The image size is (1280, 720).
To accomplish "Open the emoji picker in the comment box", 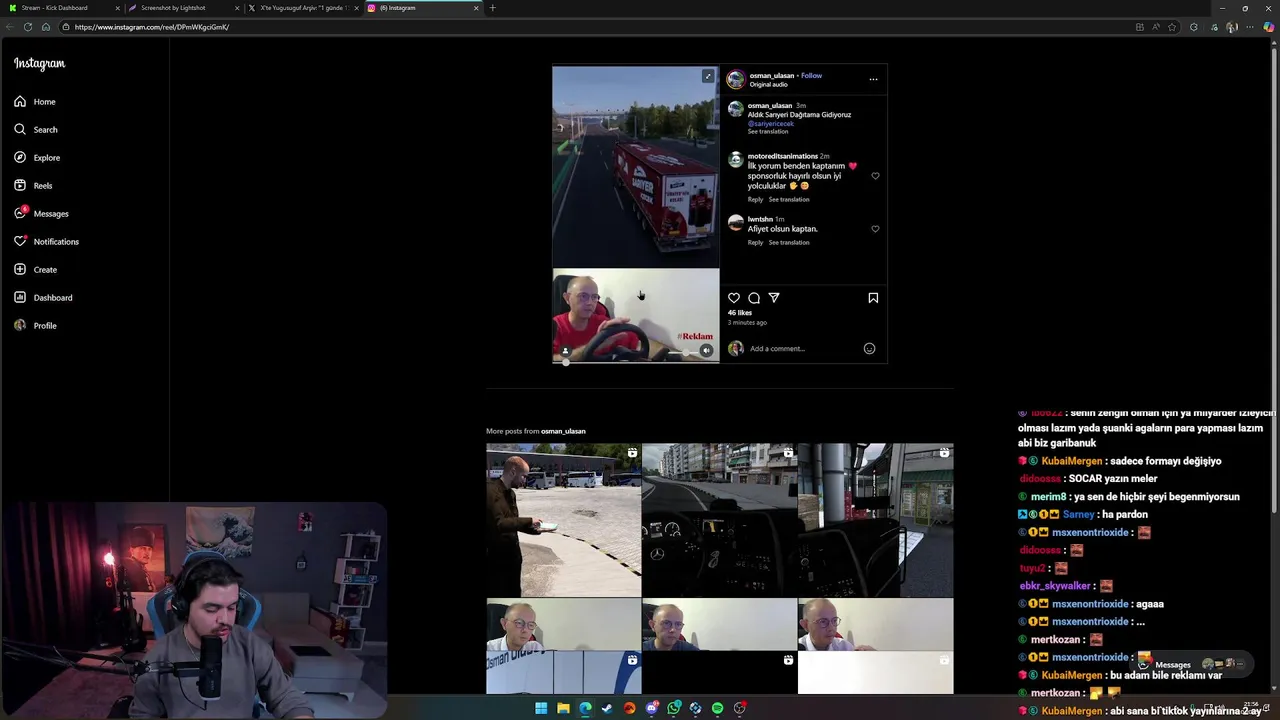I will point(869,349).
